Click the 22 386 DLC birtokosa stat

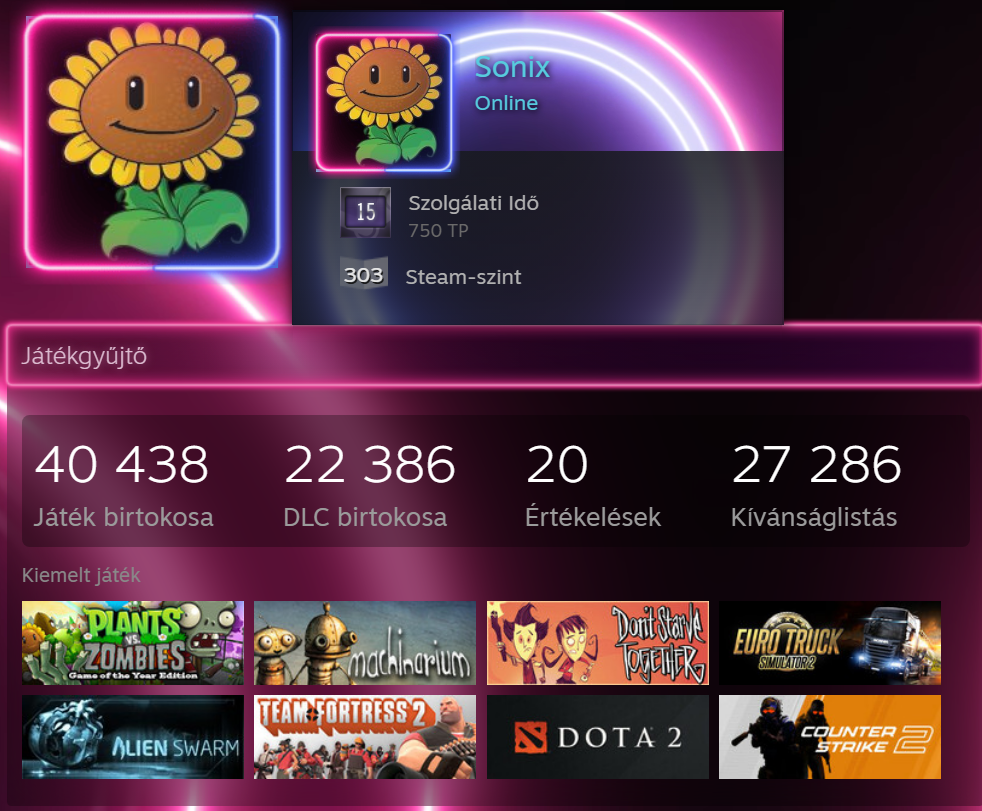[x=369, y=485]
